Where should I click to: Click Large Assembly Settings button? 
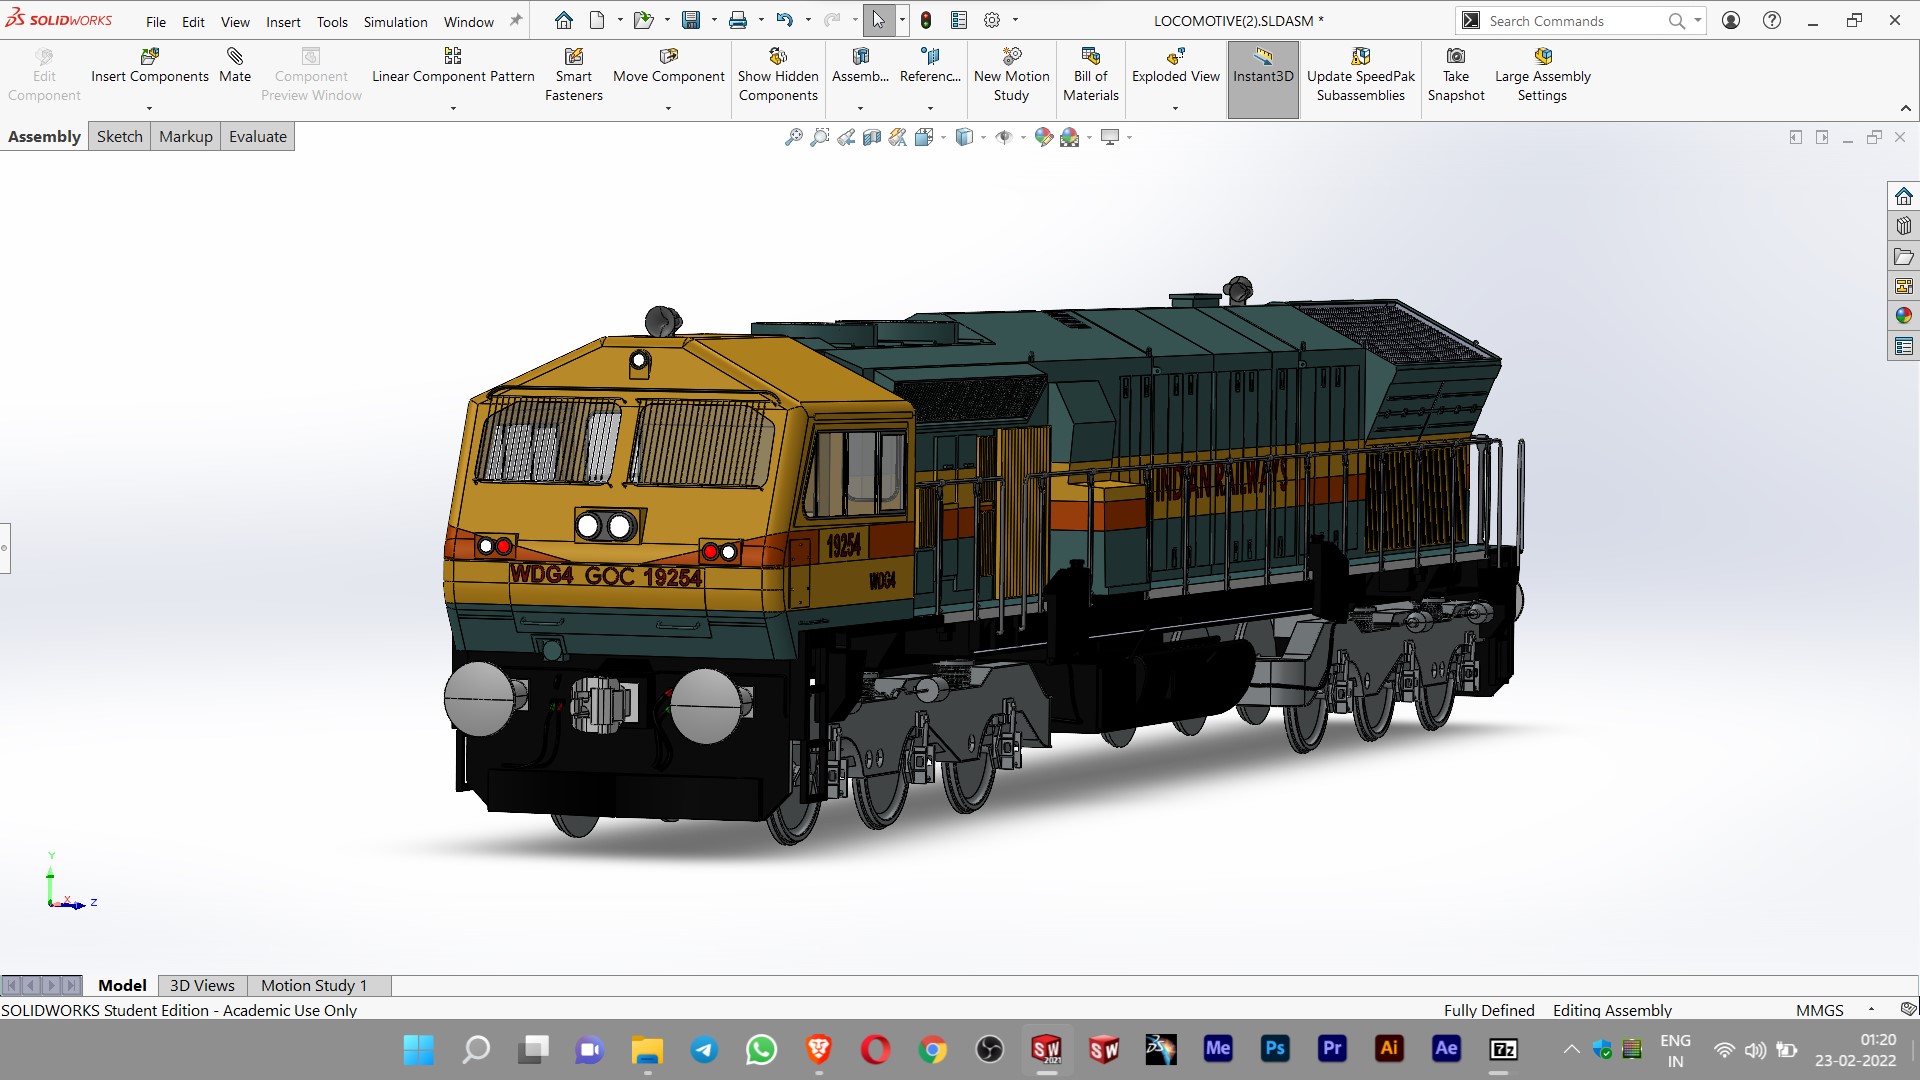[x=1542, y=75]
